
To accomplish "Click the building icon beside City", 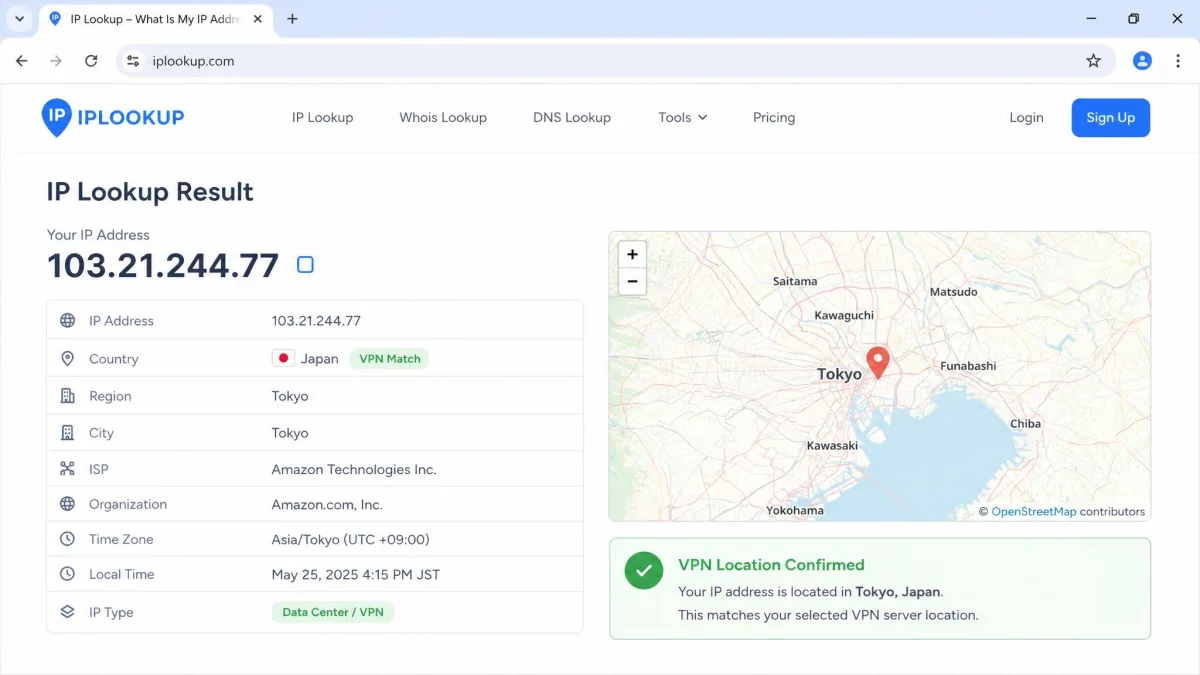I will point(67,433).
